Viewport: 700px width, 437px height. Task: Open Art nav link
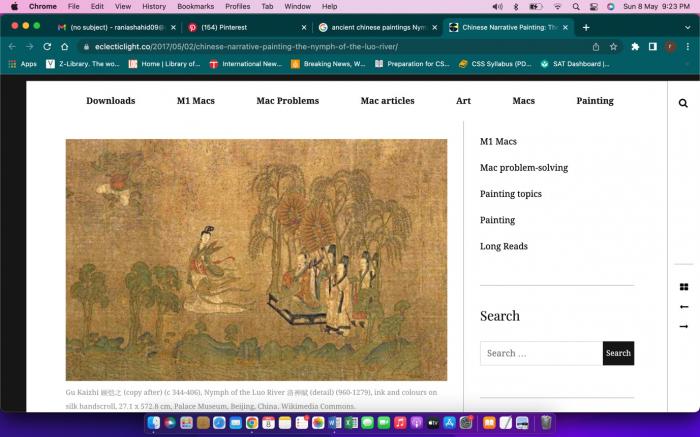463,101
